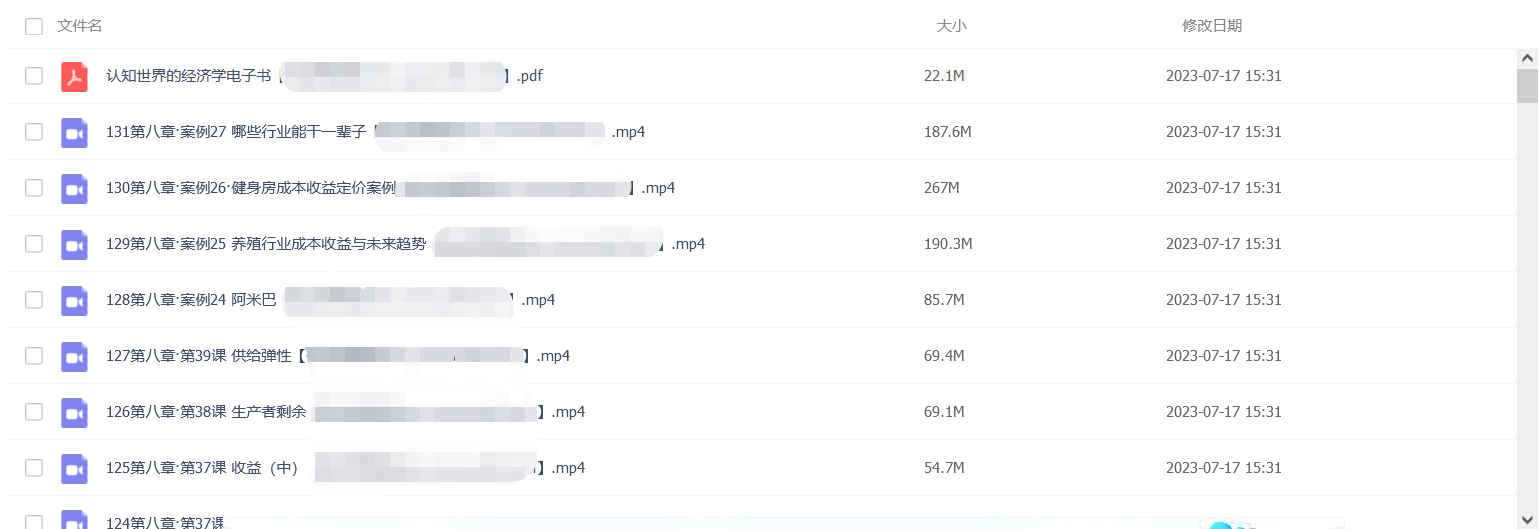Open the red PDF icon for 认知世界的经济学电子书
Screen dimensions: 1539x529
(x=75, y=76)
